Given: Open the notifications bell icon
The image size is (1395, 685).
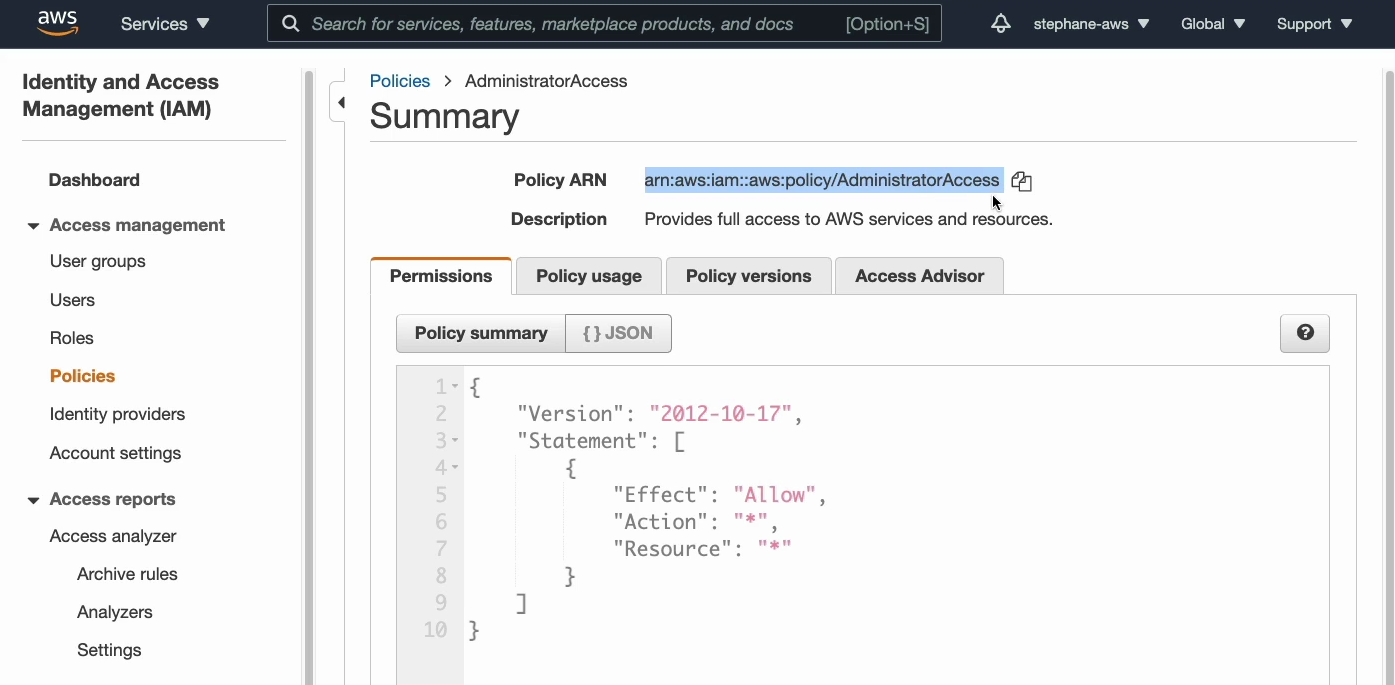Looking at the screenshot, I should pyautogui.click(x=1001, y=24).
